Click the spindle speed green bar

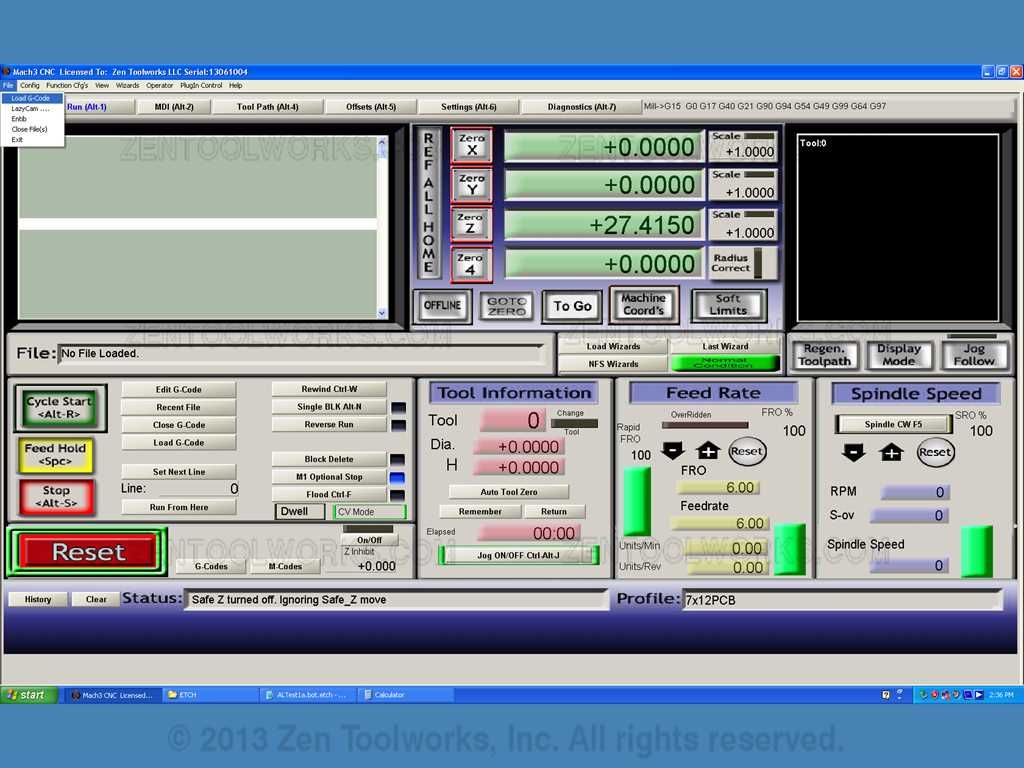pyautogui.click(x=977, y=552)
